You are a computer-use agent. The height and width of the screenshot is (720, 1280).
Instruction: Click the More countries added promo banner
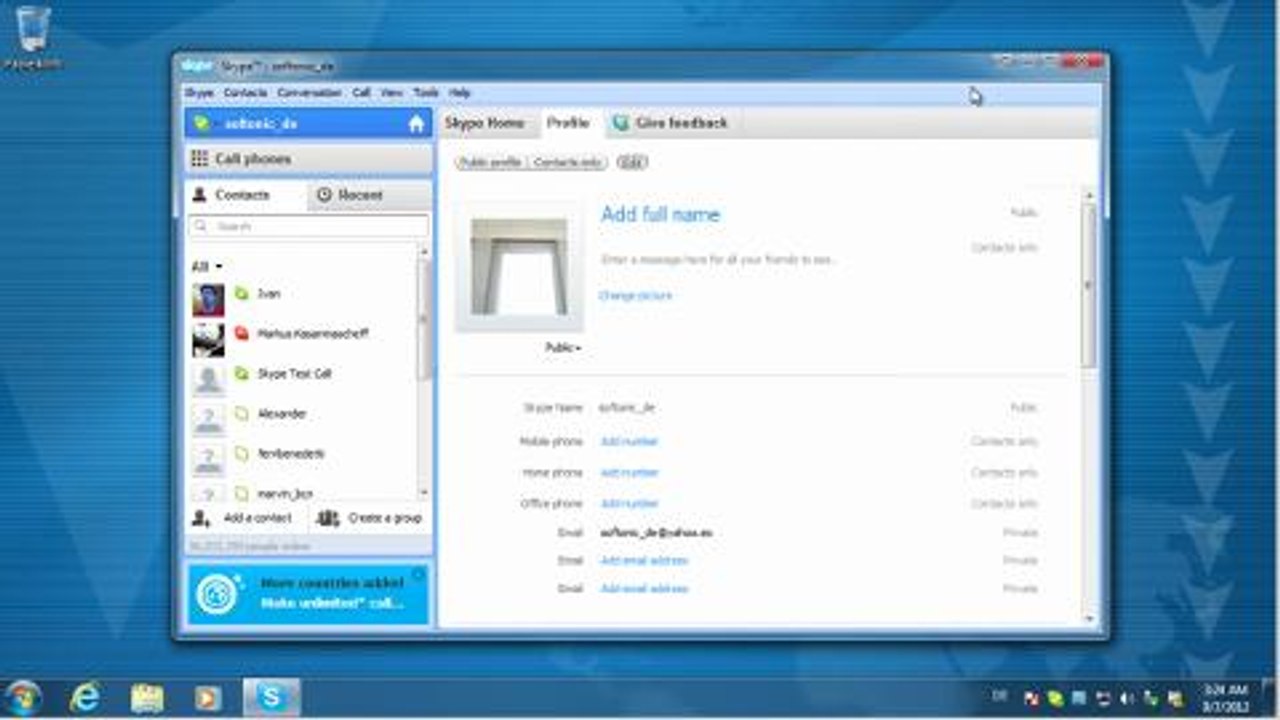309,594
